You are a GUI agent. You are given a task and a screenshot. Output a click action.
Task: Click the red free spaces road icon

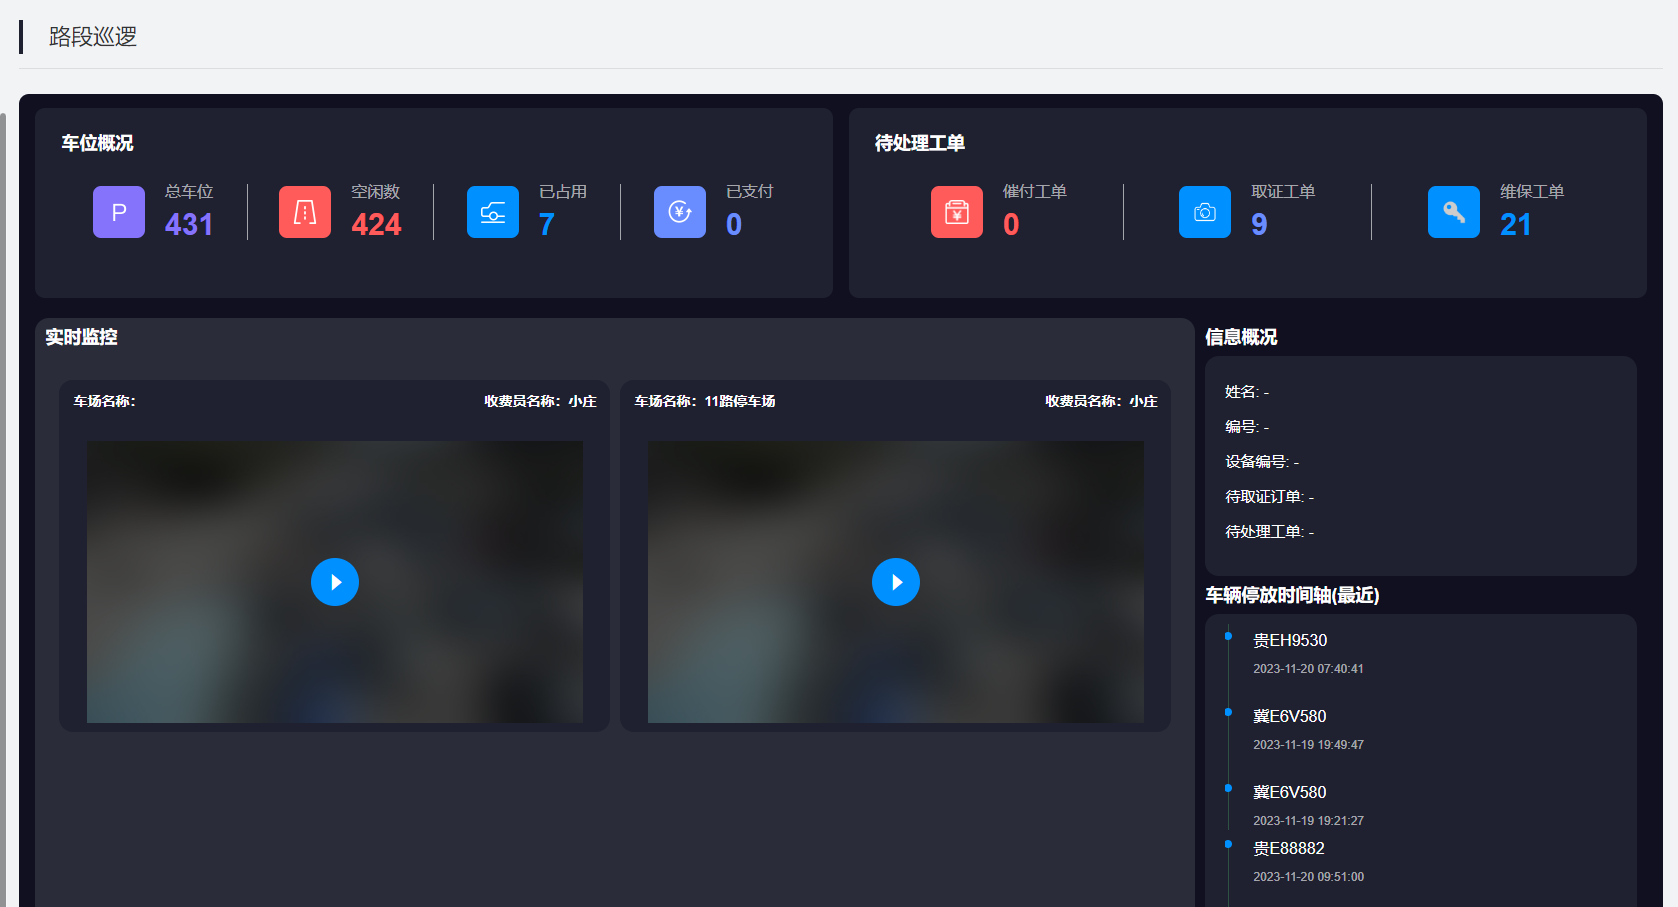tap(305, 212)
